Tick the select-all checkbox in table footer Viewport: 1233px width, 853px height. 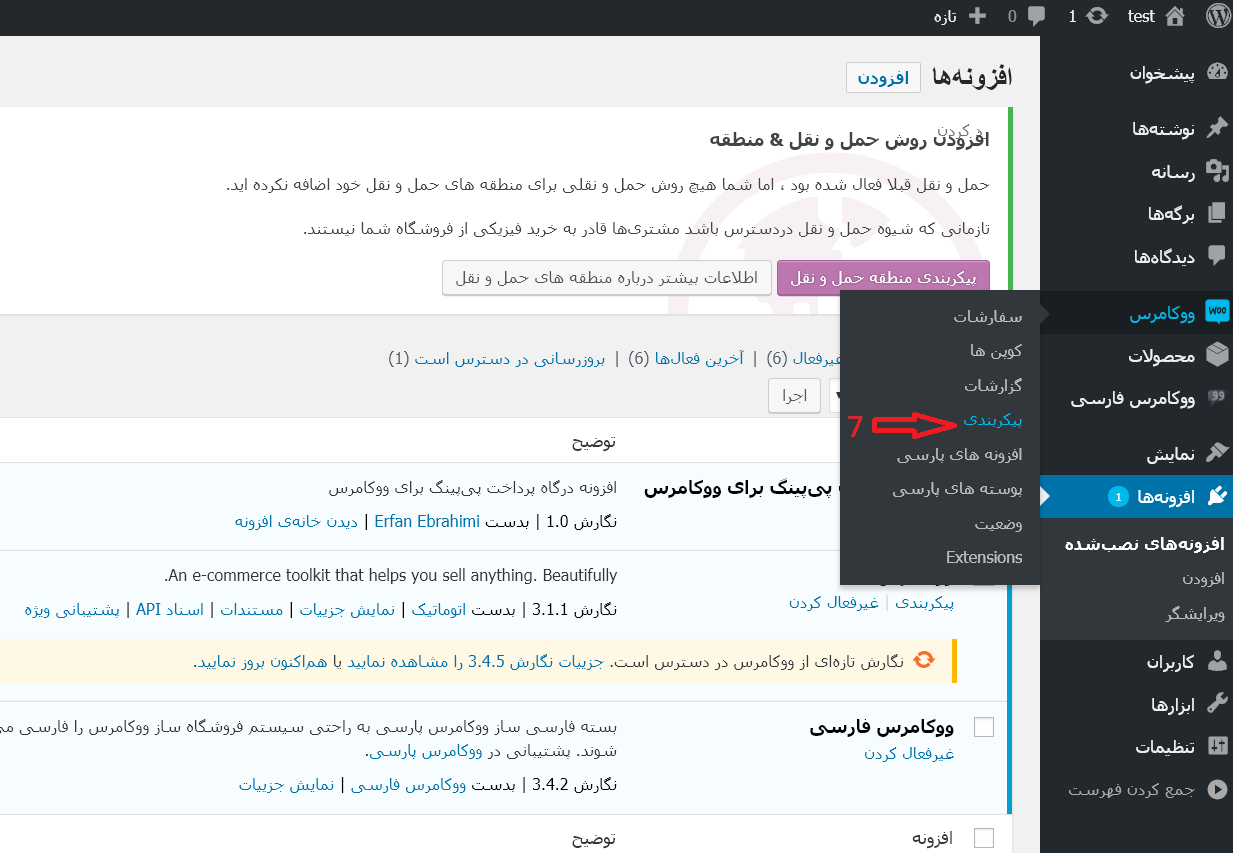tap(984, 838)
